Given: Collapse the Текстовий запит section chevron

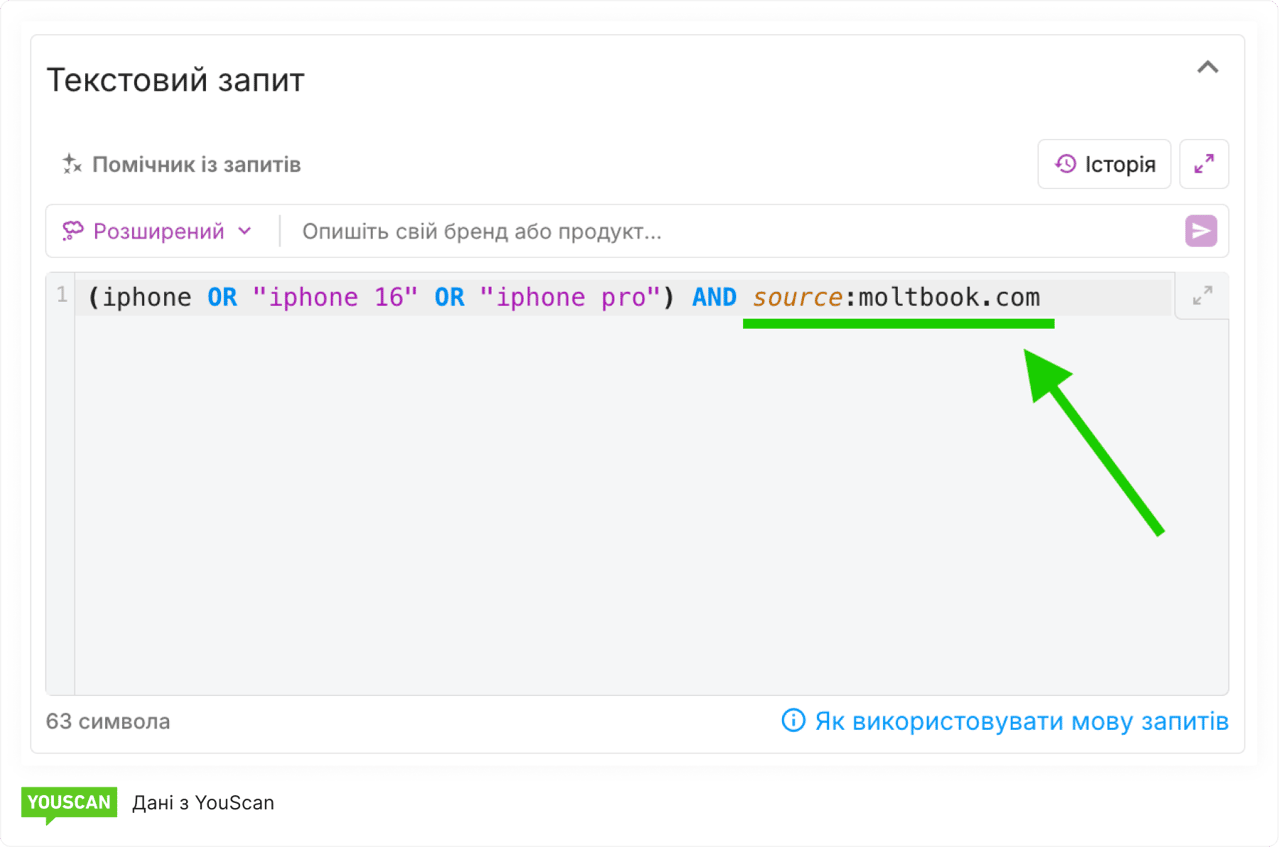Looking at the screenshot, I should click(1208, 68).
